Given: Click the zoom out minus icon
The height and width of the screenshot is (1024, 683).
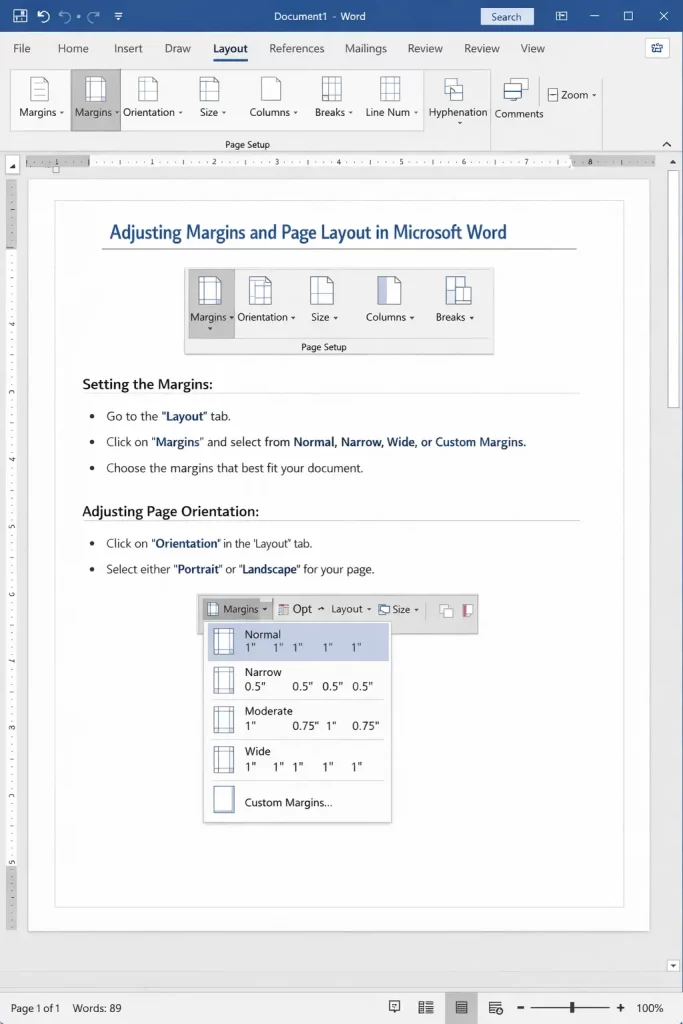Looking at the screenshot, I should (520, 1008).
